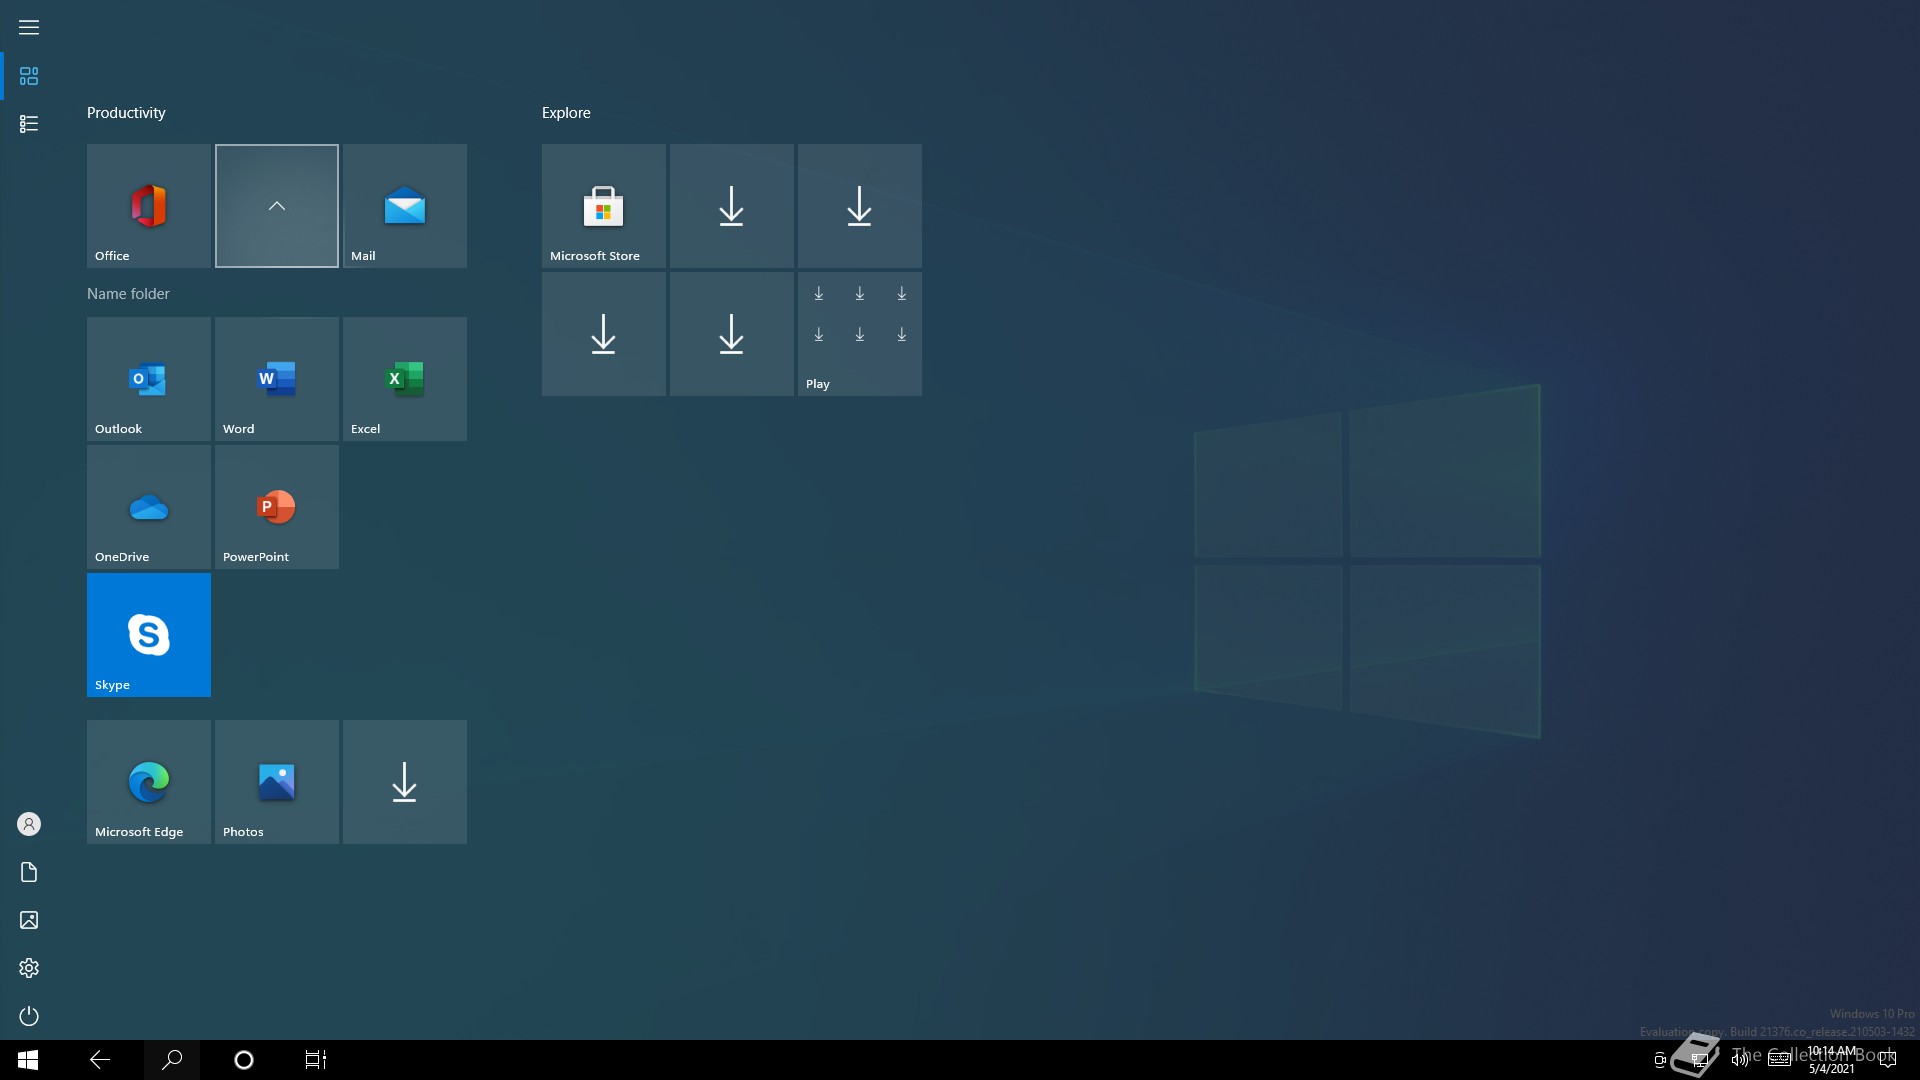This screenshot has width=1920, height=1080.
Task: Open Settings gear in sidebar
Action: [29, 968]
